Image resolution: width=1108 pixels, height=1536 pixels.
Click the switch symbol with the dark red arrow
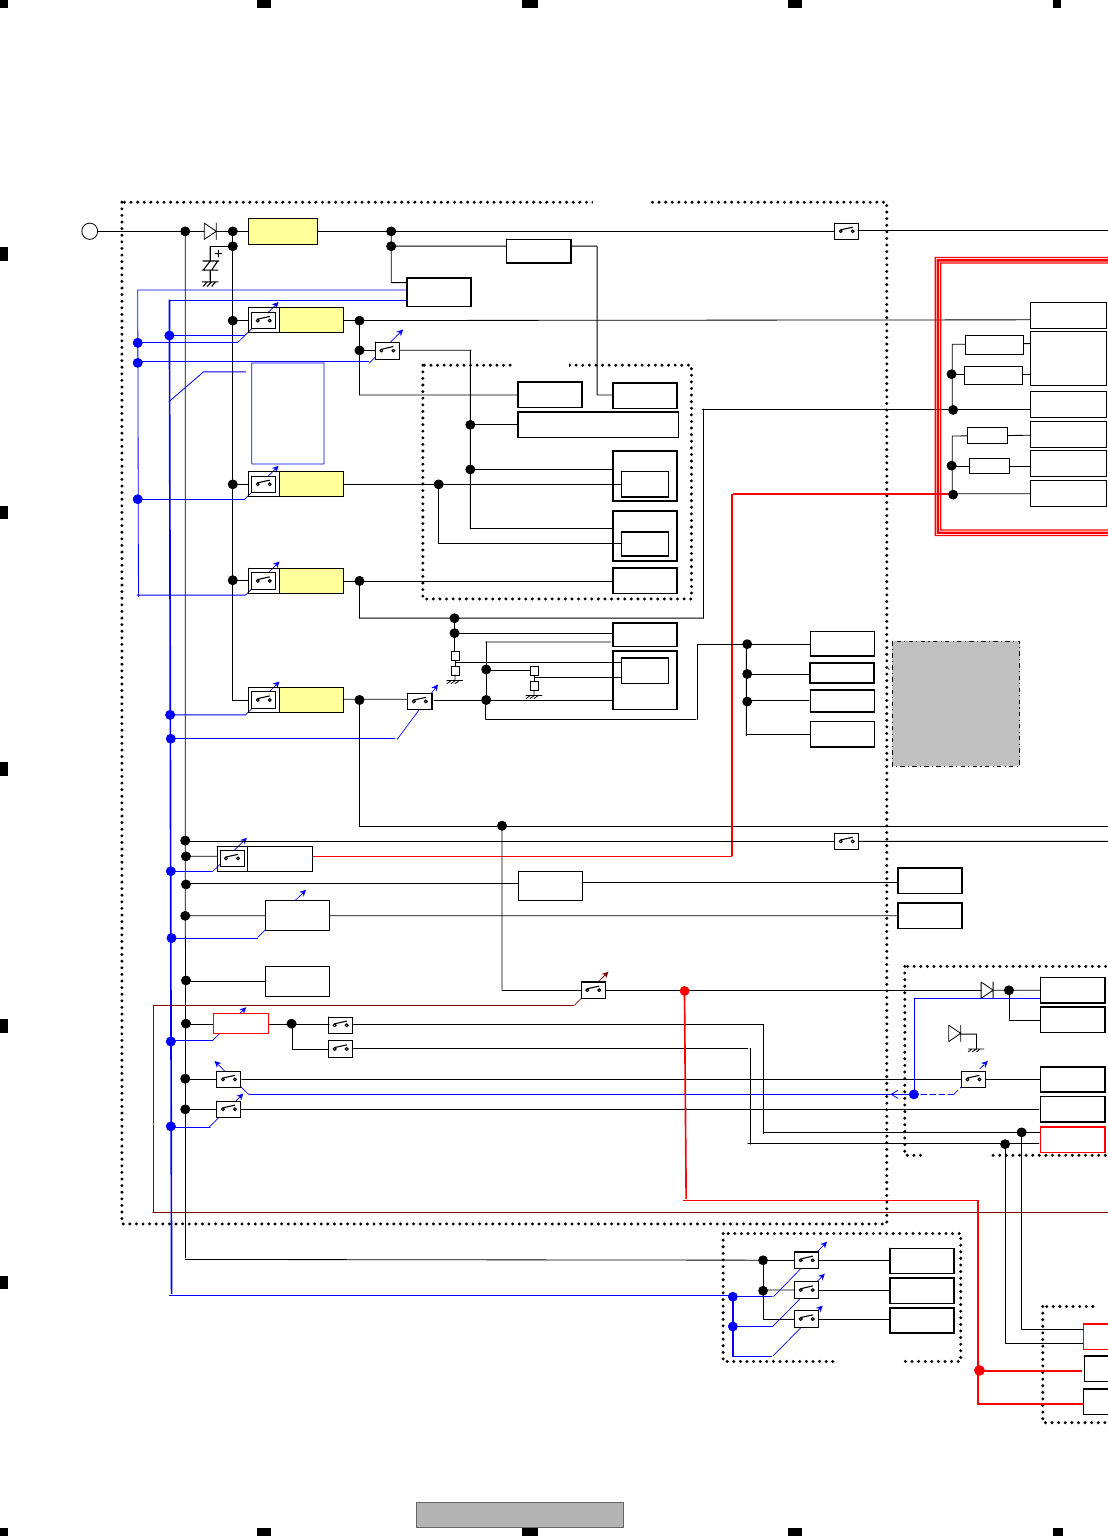coord(593,990)
